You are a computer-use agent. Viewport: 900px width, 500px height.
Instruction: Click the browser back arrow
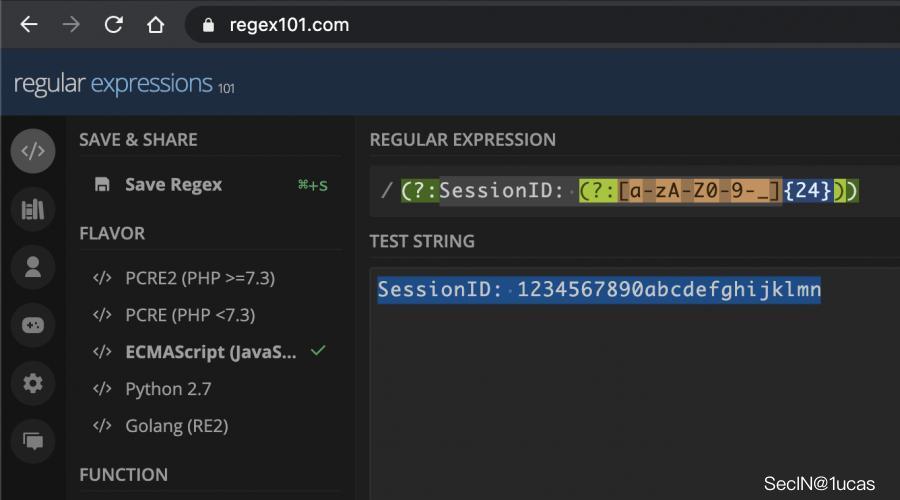pos(29,25)
